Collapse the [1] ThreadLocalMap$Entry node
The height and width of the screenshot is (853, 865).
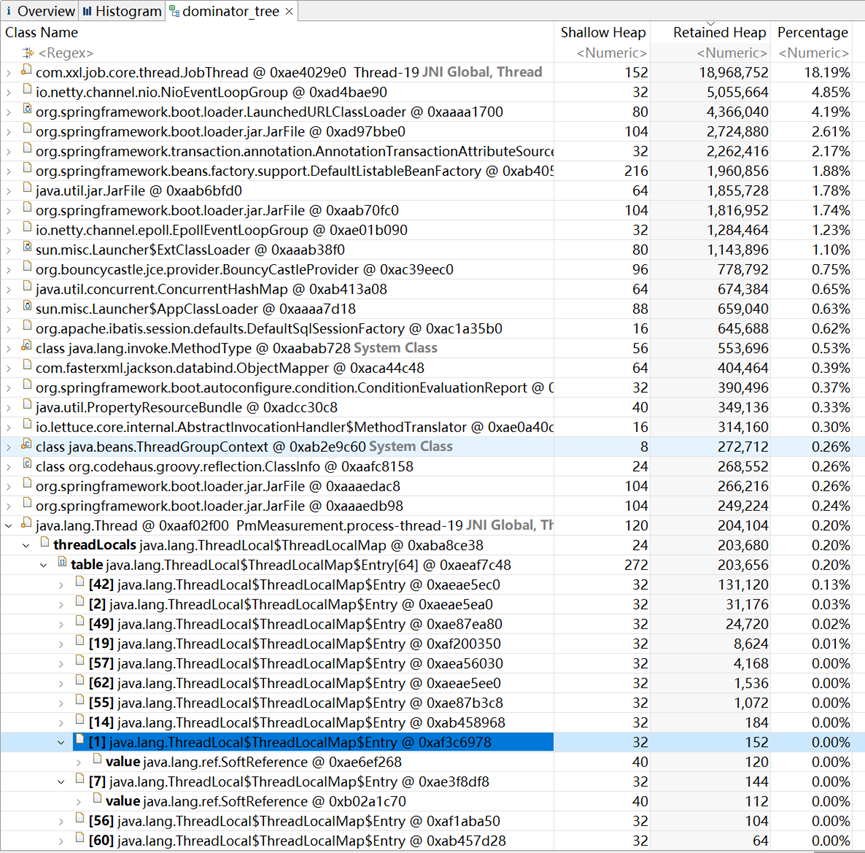(x=61, y=743)
